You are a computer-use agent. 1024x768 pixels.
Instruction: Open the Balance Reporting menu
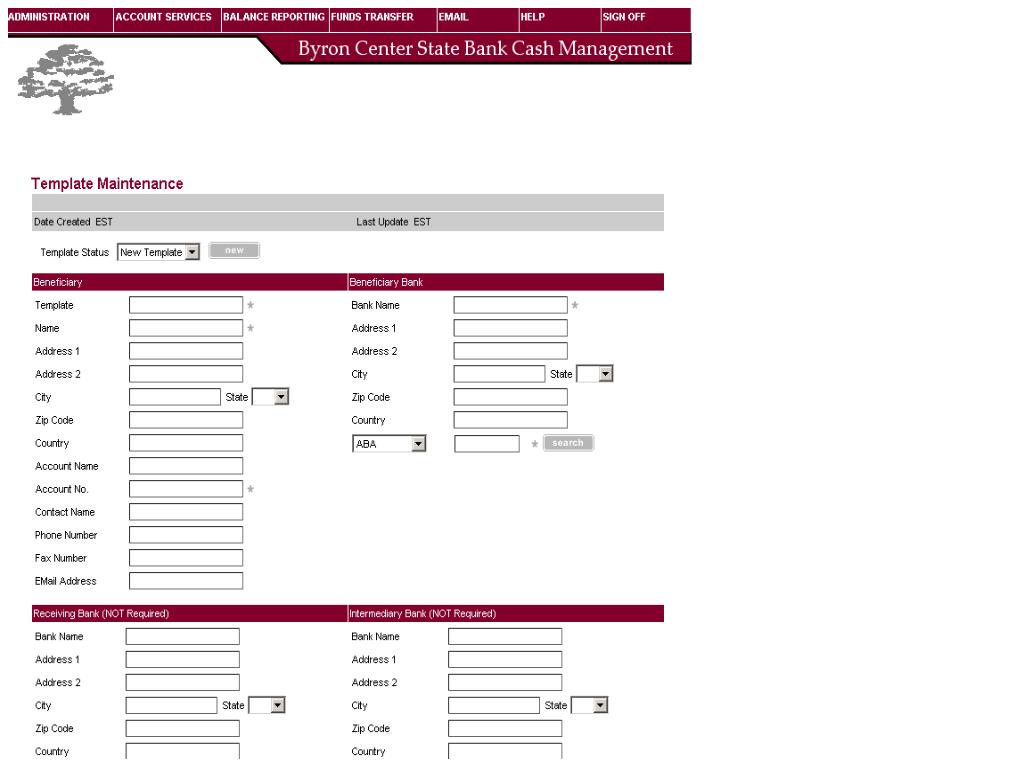[x=274, y=18]
